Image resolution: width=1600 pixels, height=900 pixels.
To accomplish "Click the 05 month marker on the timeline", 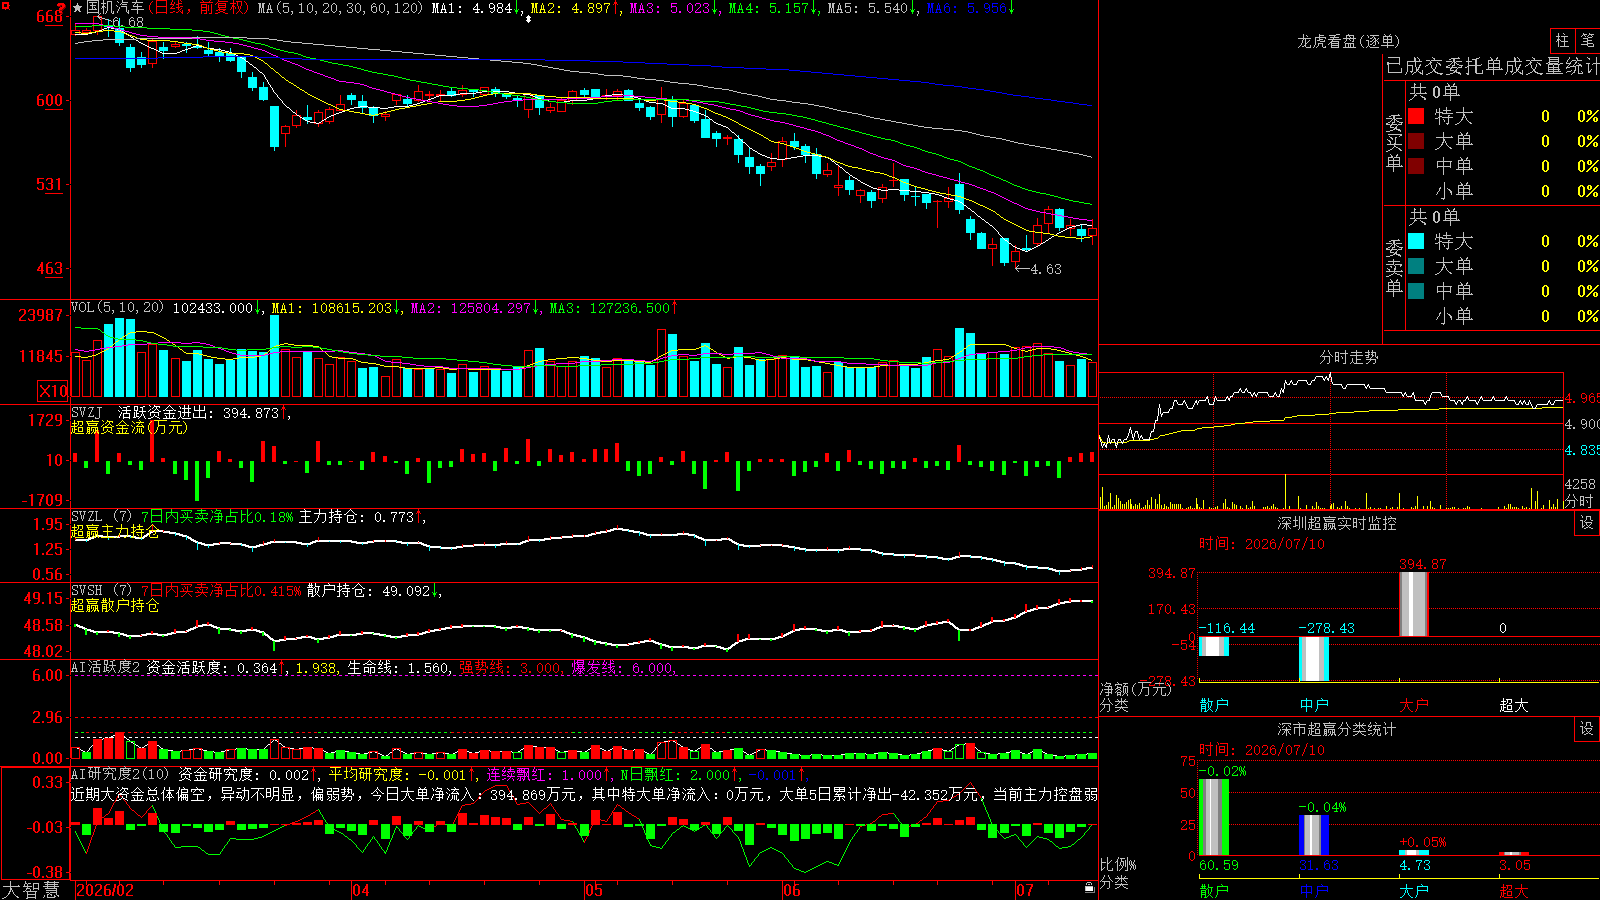I will [594, 890].
